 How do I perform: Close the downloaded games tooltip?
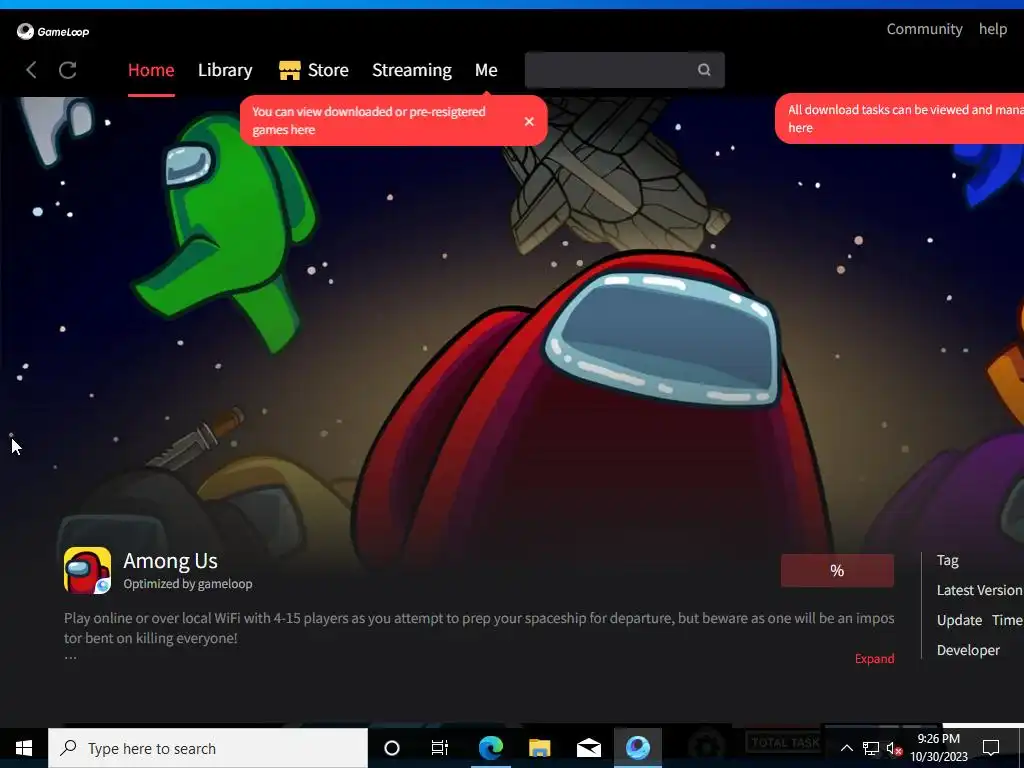[529, 121]
